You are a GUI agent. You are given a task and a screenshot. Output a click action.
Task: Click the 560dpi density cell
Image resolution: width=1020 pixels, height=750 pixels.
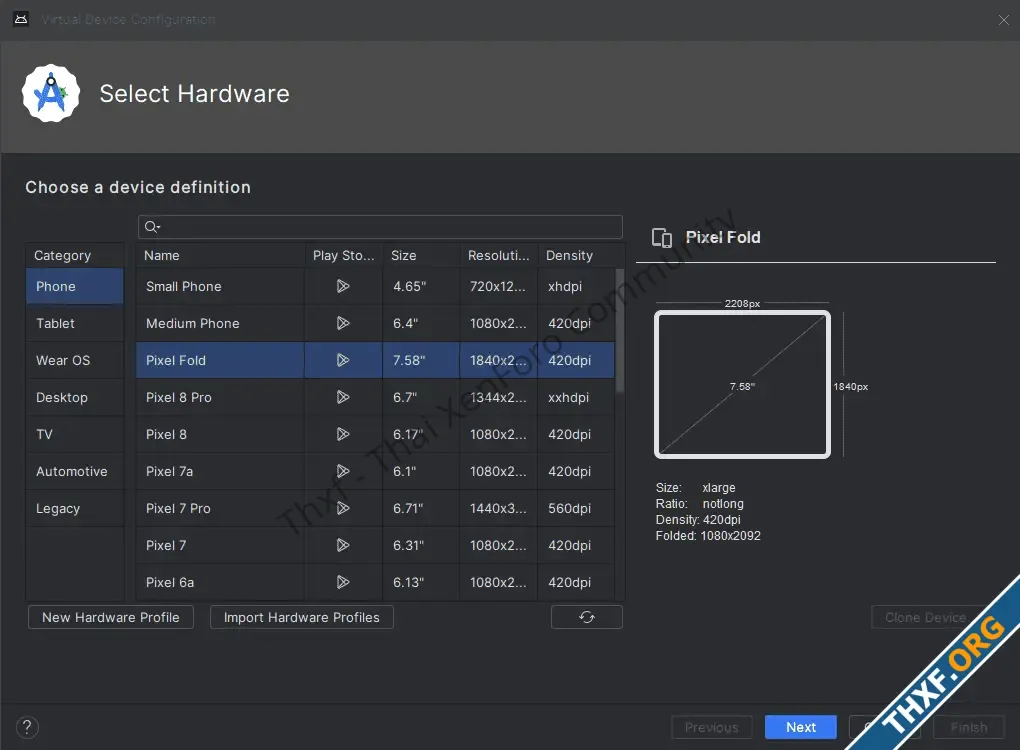(576, 508)
